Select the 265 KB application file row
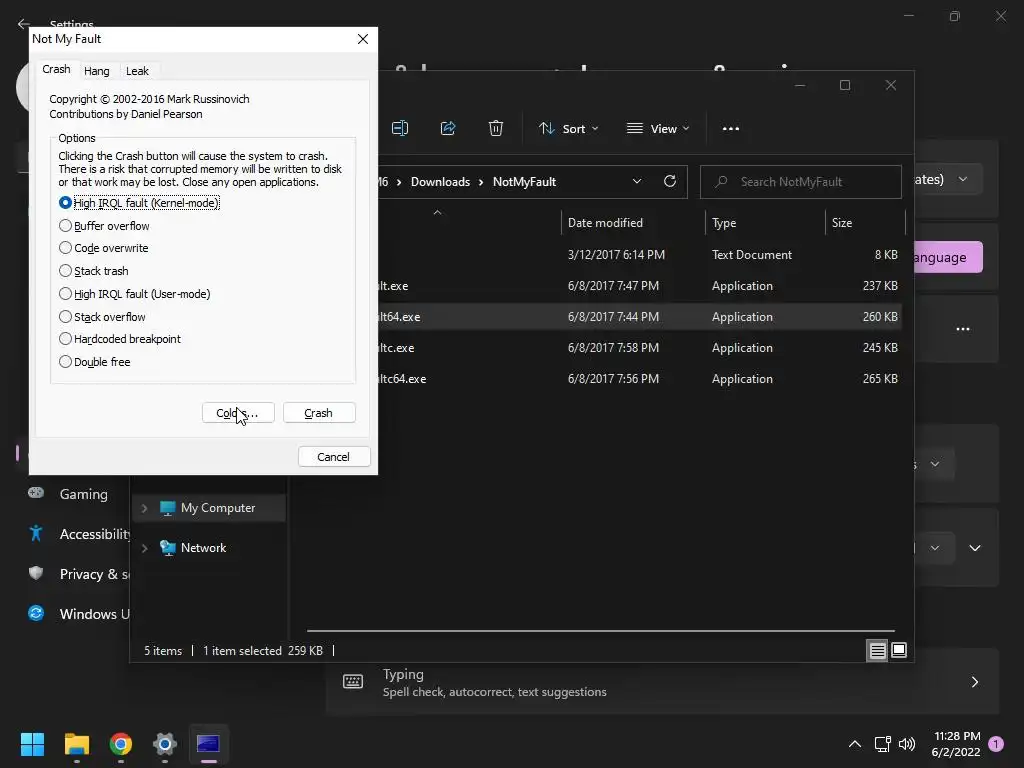Screen dimensions: 1024x768 [x=640, y=379]
